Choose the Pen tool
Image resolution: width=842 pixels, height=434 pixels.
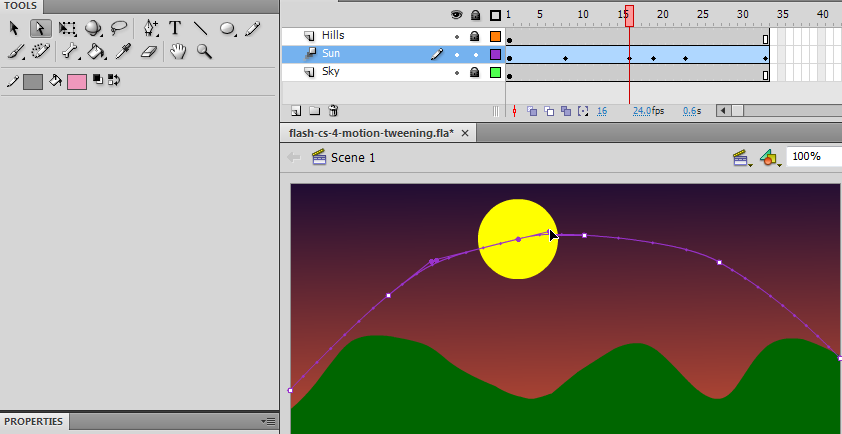150,28
